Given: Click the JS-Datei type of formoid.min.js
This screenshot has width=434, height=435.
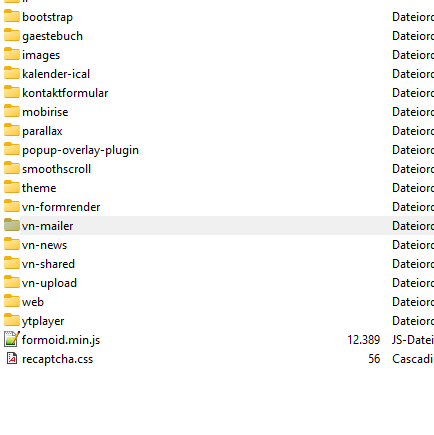Looking at the screenshot, I should pyautogui.click(x=413, y=340).
